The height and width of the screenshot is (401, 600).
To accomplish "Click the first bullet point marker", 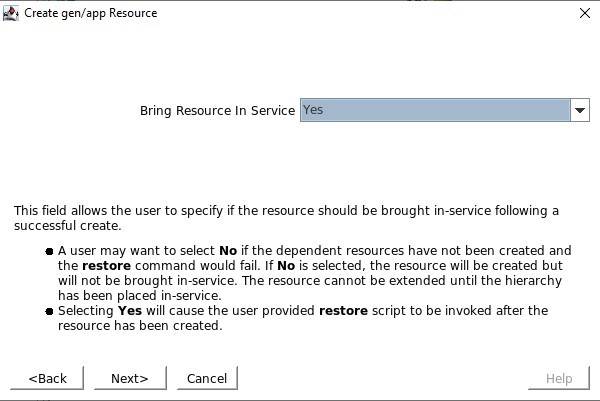I will coord(49,251).
